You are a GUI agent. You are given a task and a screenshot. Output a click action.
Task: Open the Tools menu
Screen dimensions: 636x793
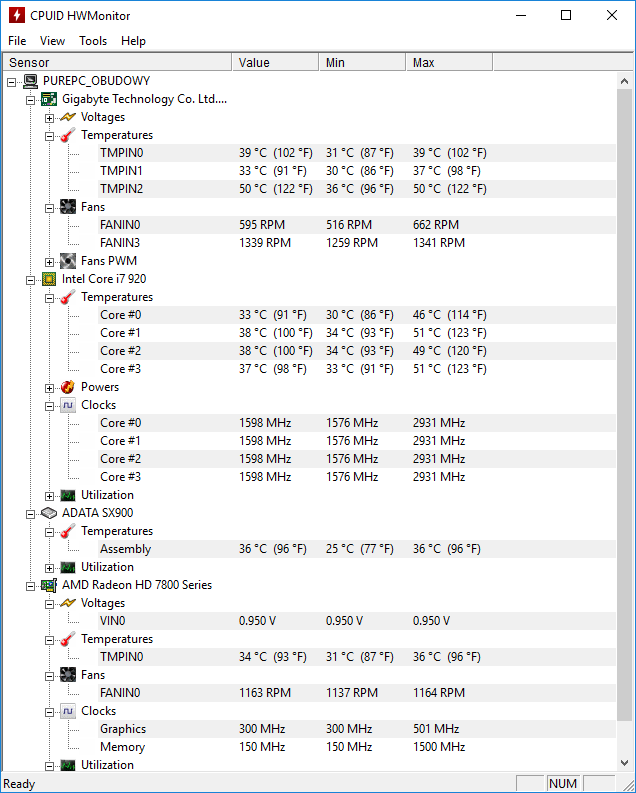(93, 41)
